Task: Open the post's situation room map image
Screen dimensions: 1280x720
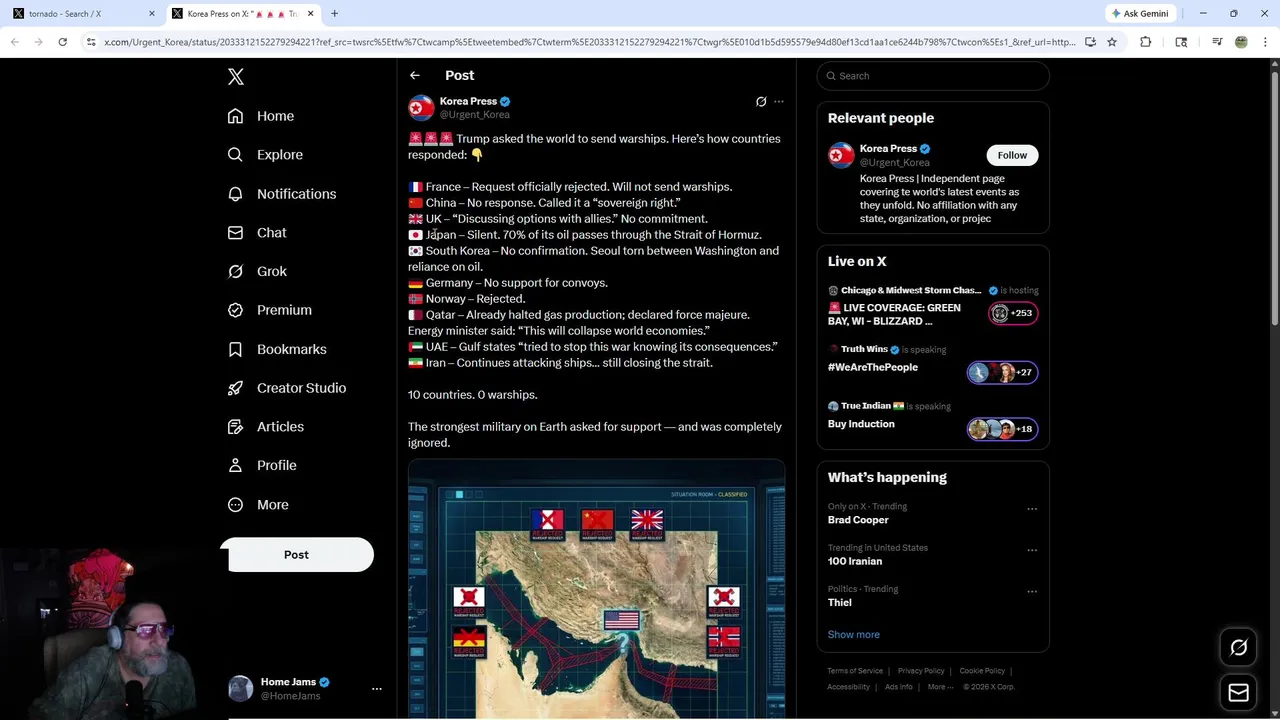Action: pyautogui.click(x=596, y=590)
